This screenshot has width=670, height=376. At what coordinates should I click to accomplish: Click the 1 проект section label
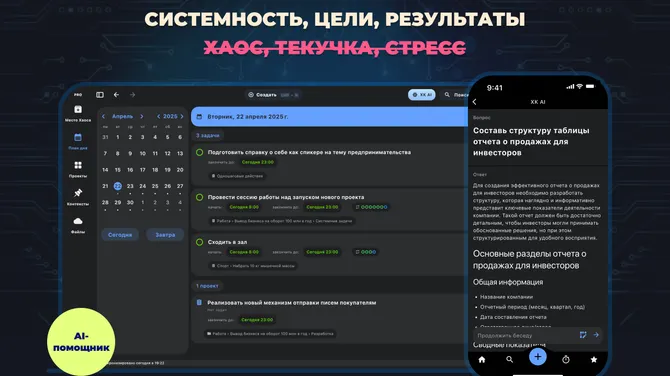207,286
